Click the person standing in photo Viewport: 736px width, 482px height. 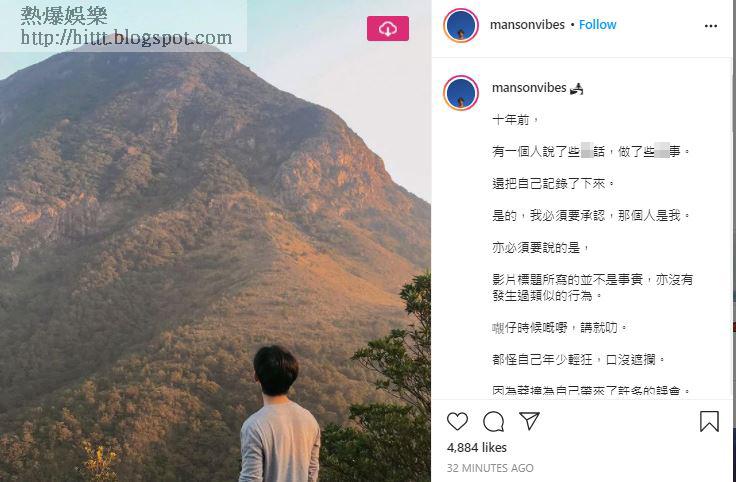tap(280, 414)
